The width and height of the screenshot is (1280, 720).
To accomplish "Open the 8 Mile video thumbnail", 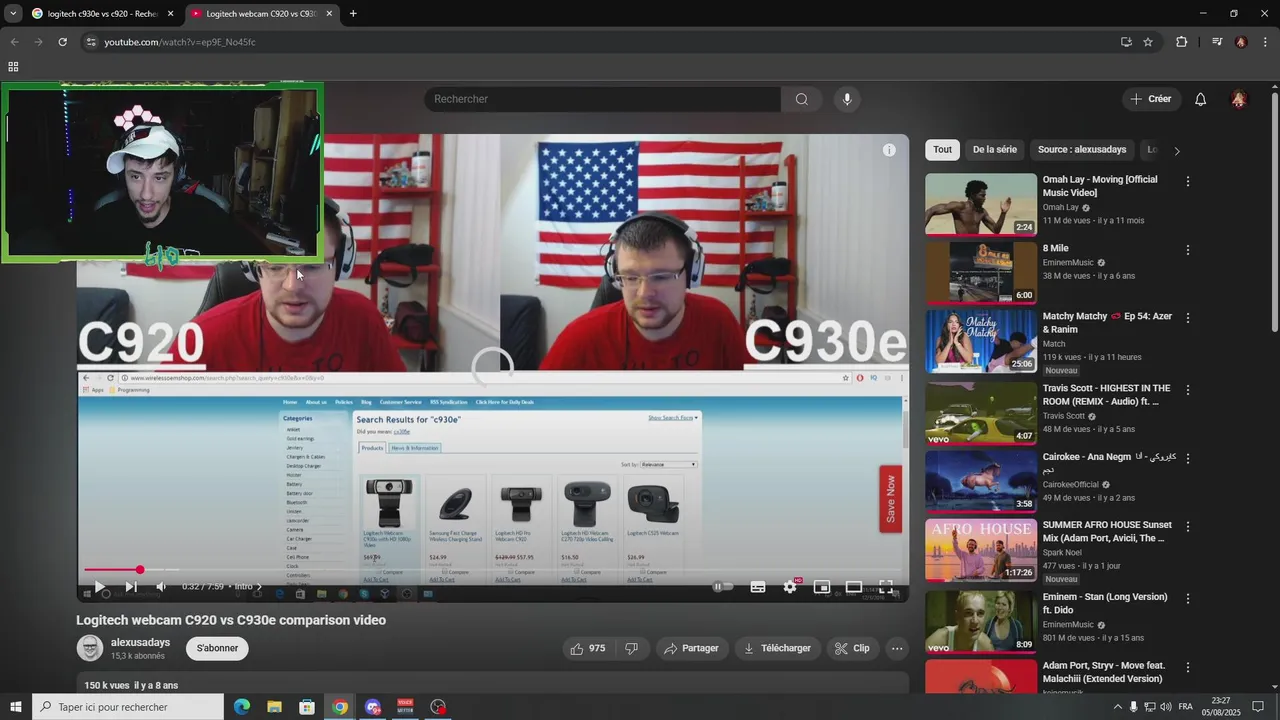I will click(981, 273).
